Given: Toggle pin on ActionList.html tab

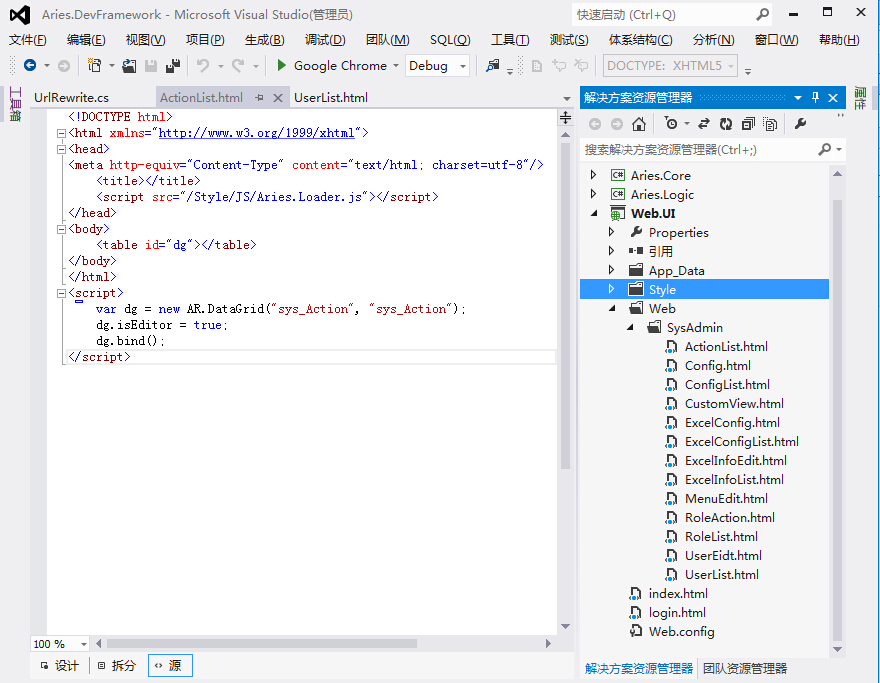Looking at the screenshot, I should coord(259,98).
